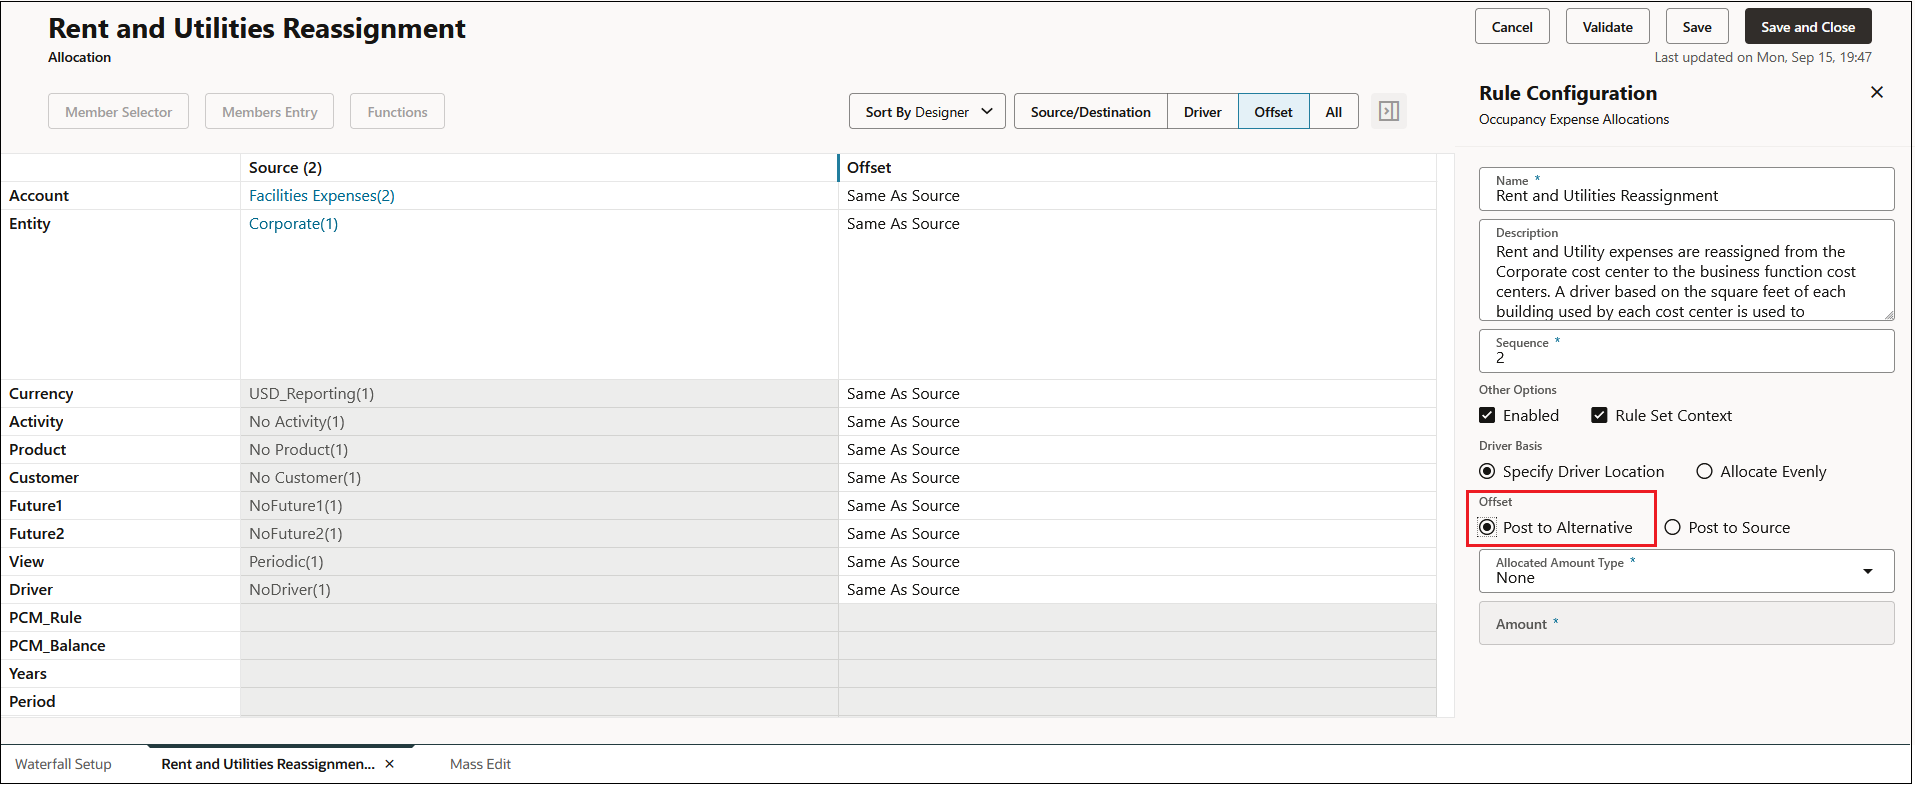Click the Save and Close button
Image resolution: width=1915 pixels, height=789 pixels.
tap(1807, 27)
